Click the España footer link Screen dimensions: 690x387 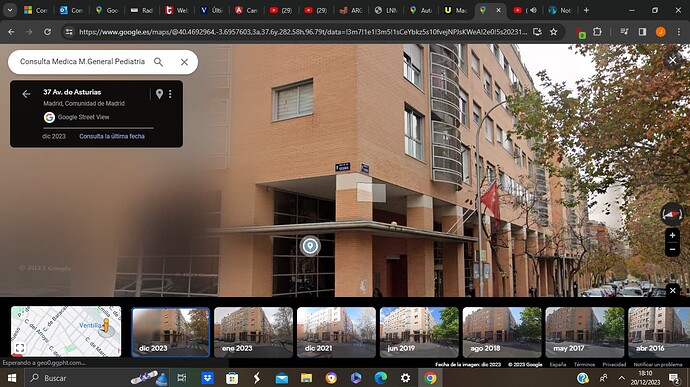[x=558, y=365]
